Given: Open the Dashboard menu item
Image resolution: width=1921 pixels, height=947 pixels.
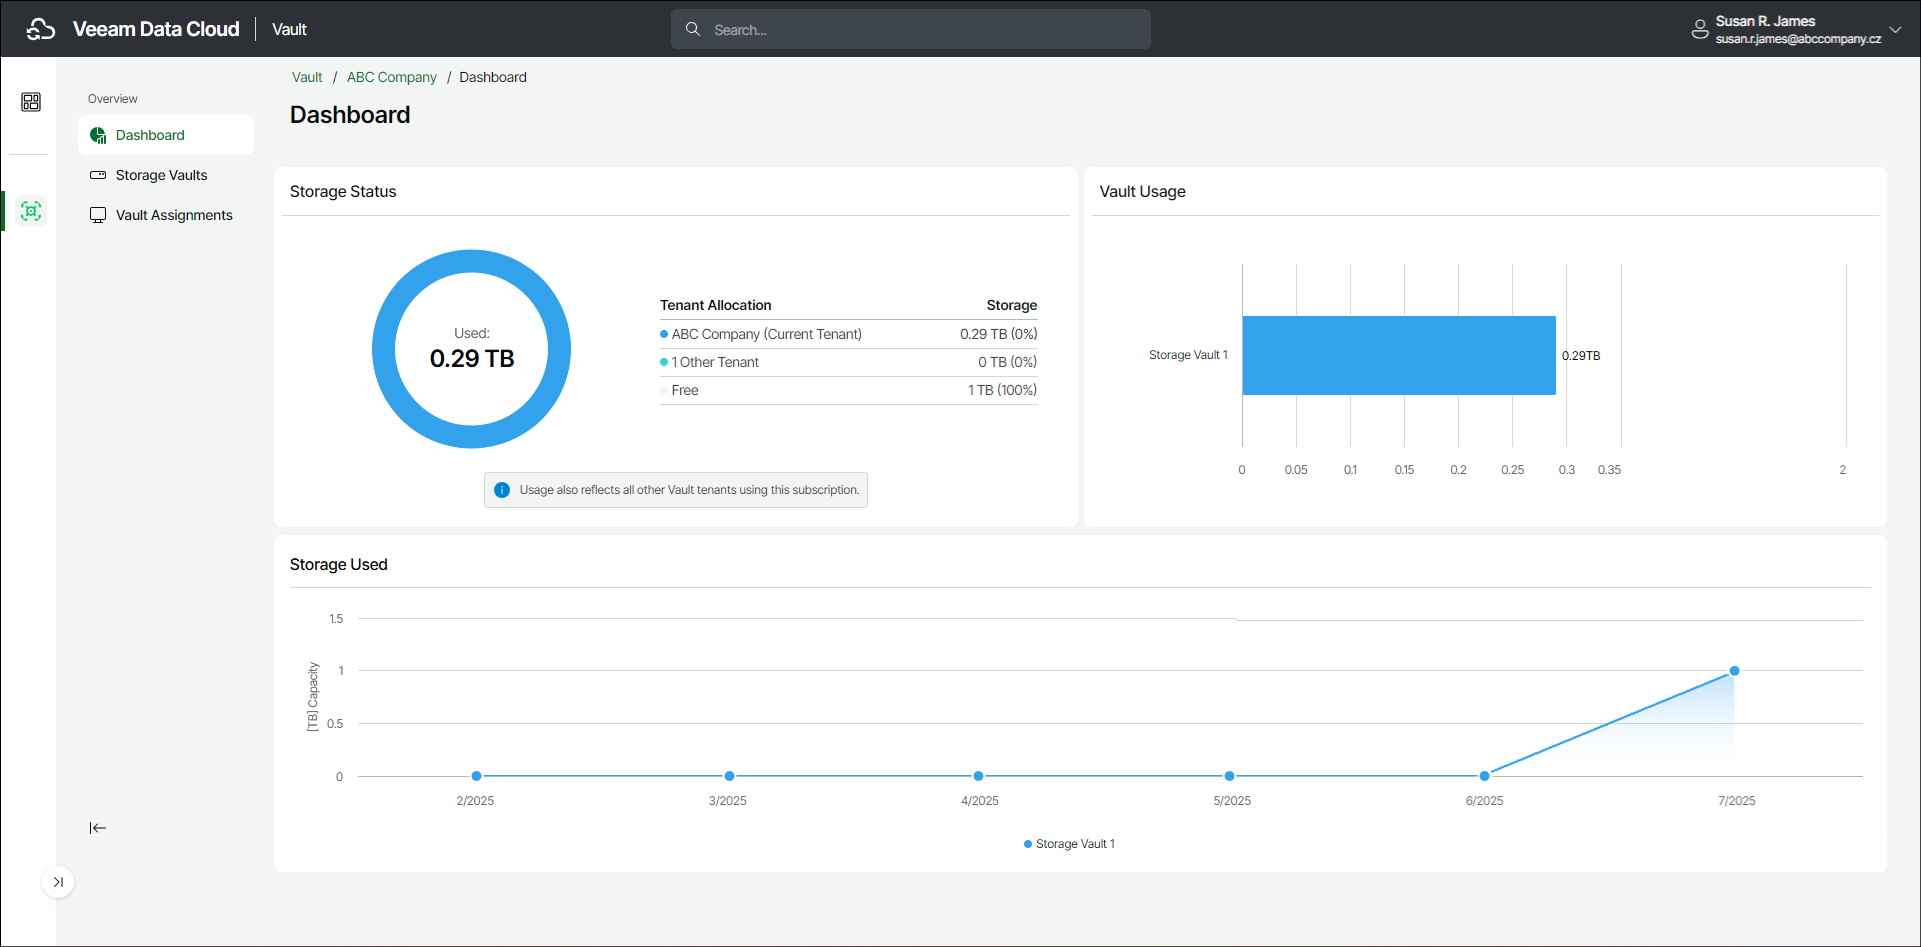Looking at the screenshot, I should click(x=166, y=135).
